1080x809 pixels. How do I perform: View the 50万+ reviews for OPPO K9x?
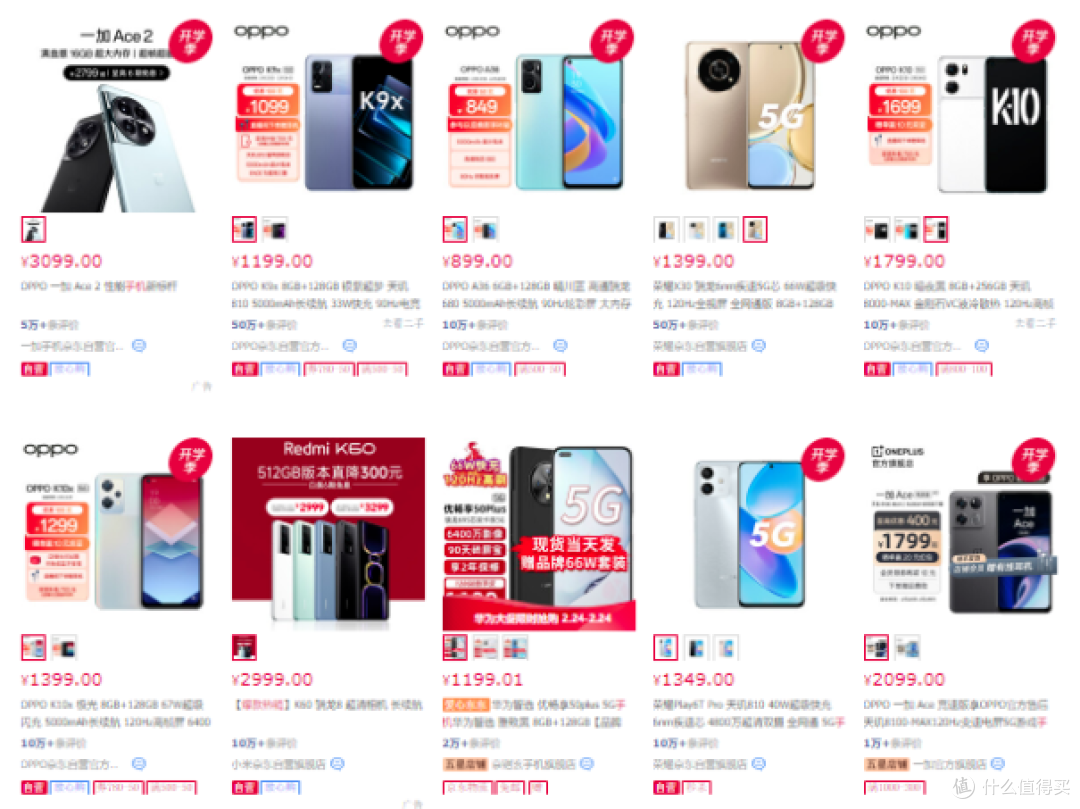(x=263, y=325)
